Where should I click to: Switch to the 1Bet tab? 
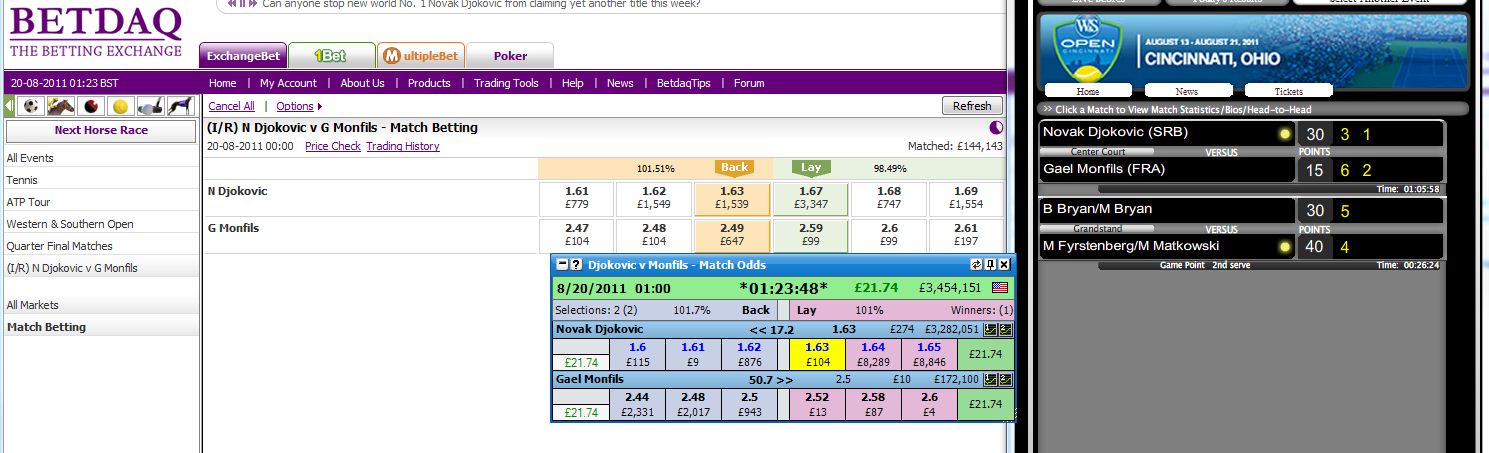pos(331,56)
